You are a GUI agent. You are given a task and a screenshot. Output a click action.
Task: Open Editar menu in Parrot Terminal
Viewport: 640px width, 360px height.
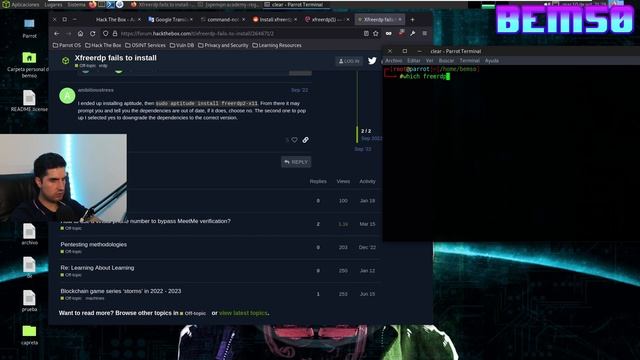(x=413, y=60)
